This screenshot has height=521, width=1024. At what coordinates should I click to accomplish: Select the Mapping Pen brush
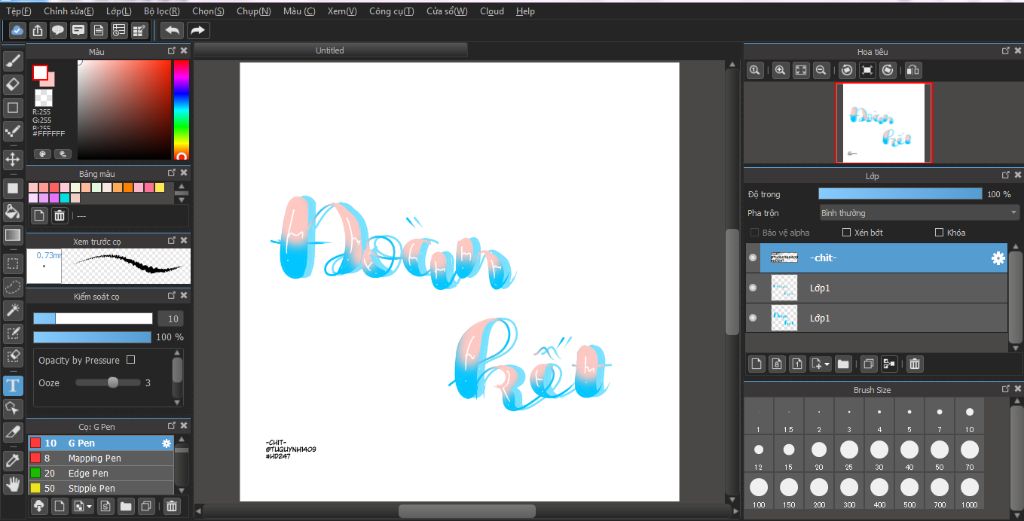click(x=101, y=458)
